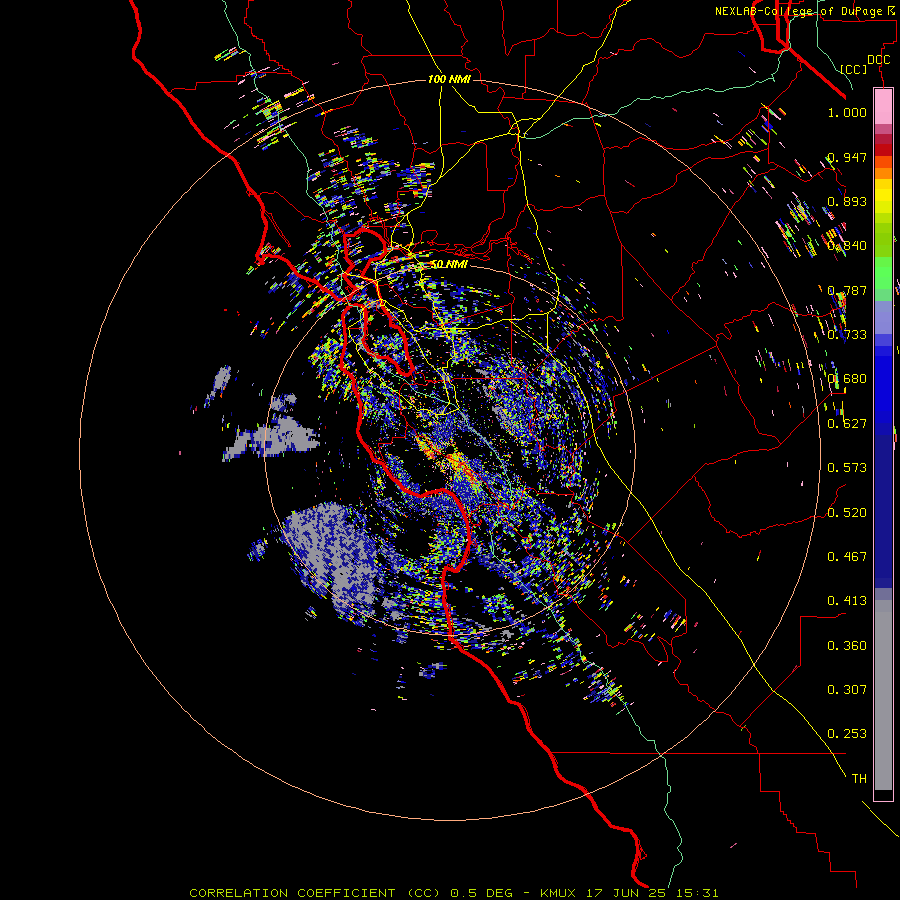Click the "0.5 DEG" tilt text in the caption
The image size is (900, 900).
(x=482, y=893)
